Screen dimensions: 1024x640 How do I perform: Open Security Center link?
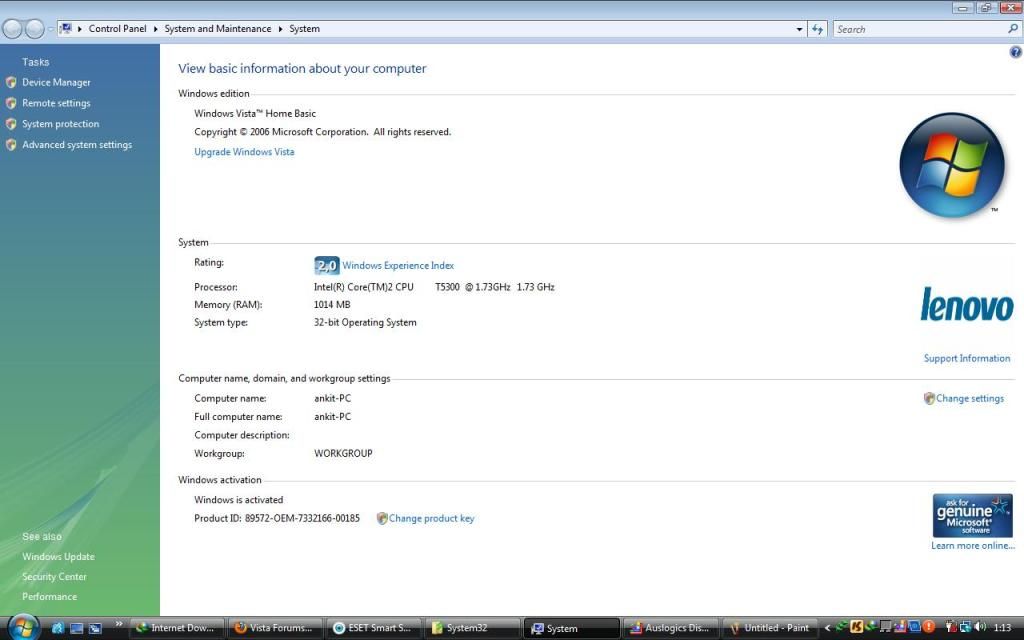tap(54, 577)
